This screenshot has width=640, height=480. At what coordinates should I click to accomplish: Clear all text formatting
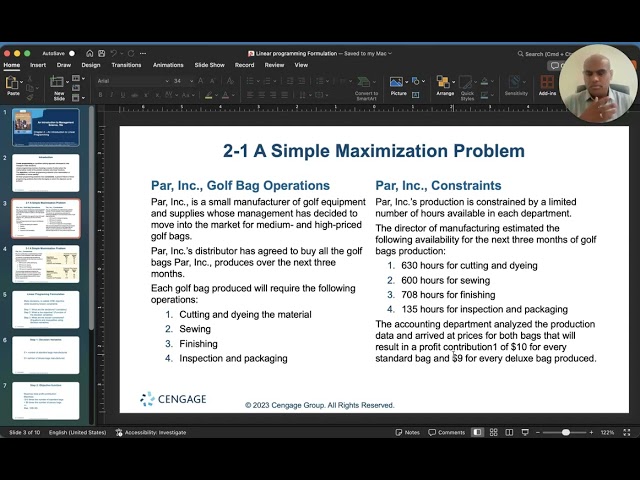tap(230, 81)
